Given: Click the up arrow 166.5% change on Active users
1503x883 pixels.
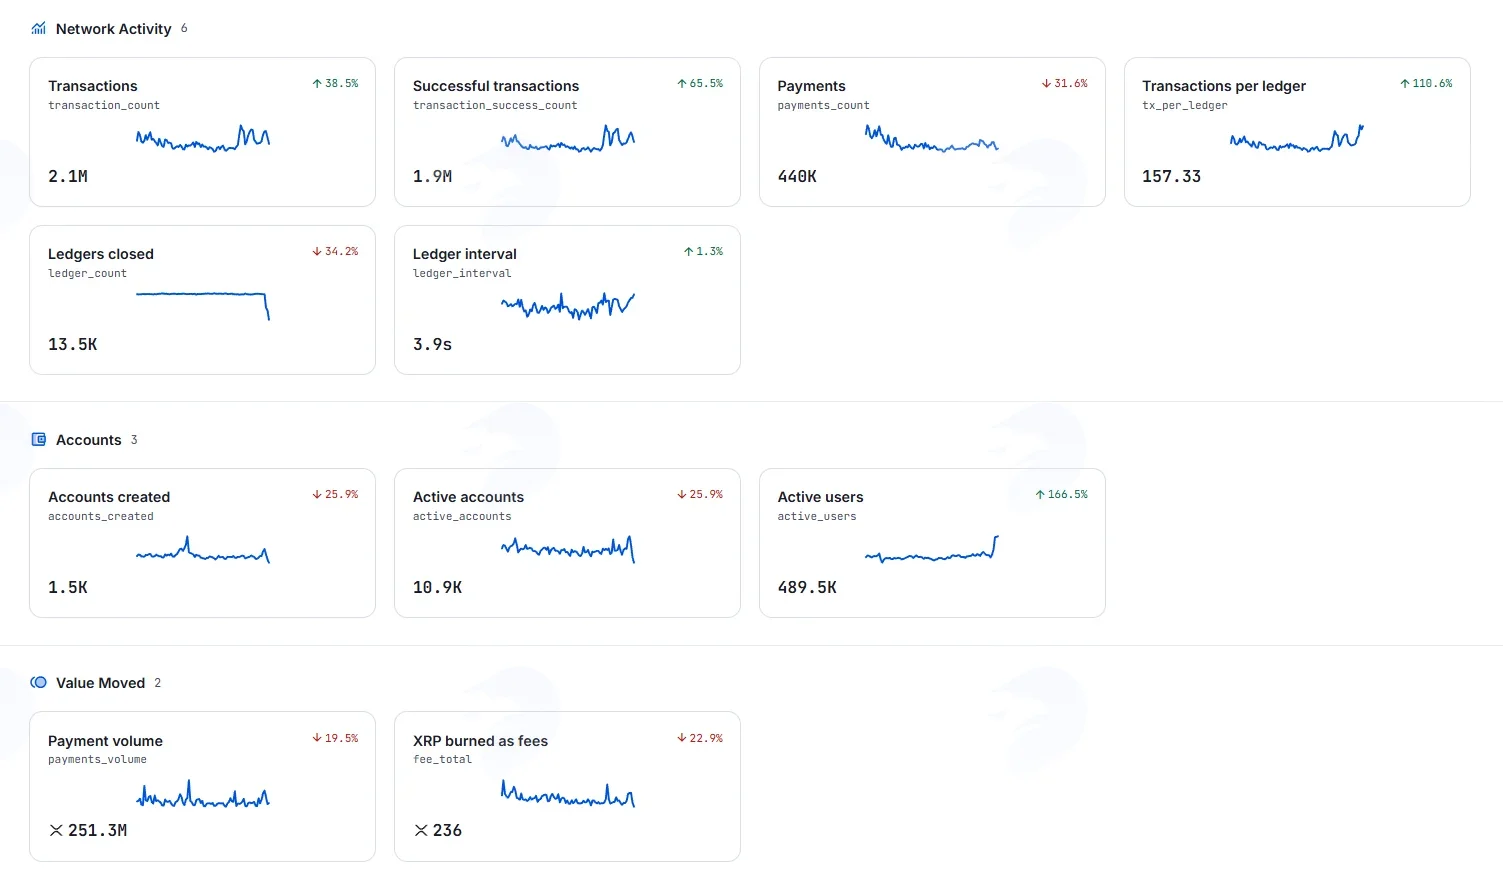Looking at the screenshot, I should 1061,495.
